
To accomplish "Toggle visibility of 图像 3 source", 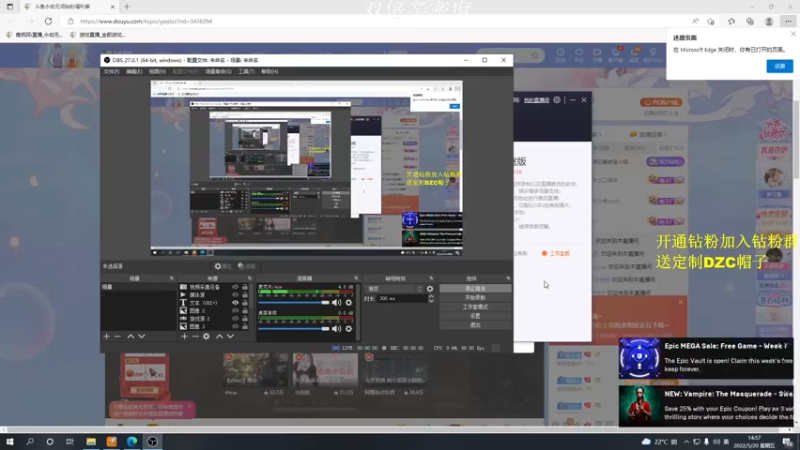I will pyautogui.click(x=235, y=327).
